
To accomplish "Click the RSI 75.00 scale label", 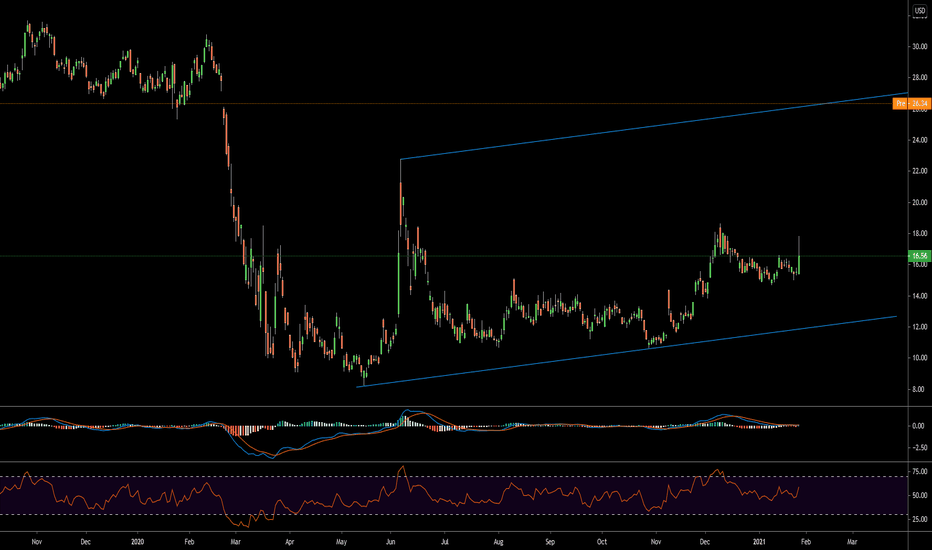I will coord(920,472).
